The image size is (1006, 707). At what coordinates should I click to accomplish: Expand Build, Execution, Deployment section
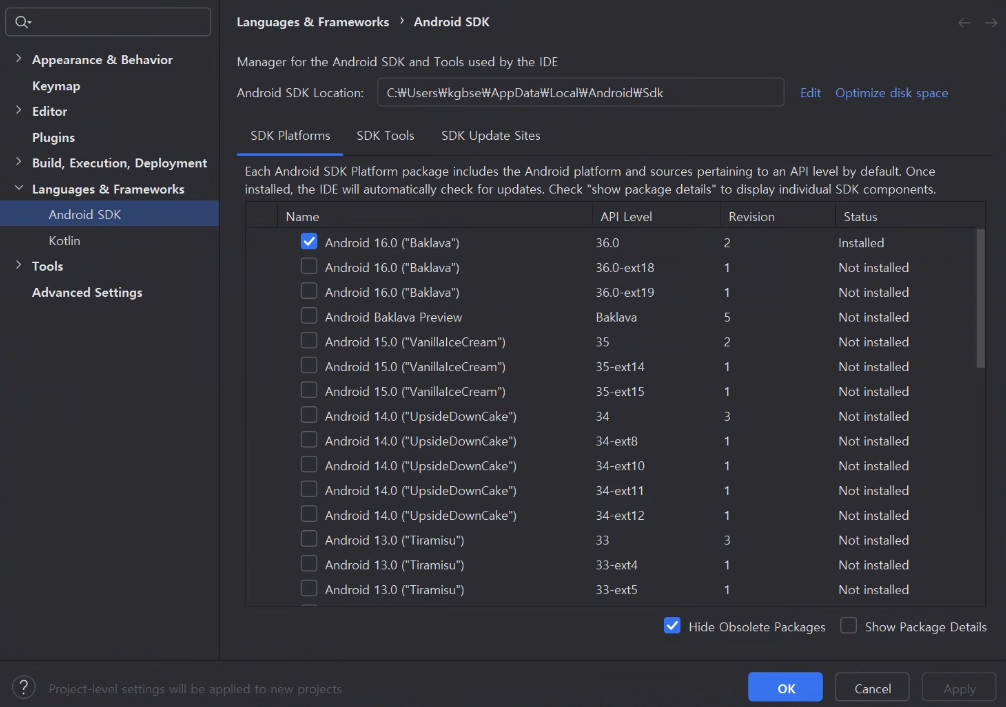19,162
